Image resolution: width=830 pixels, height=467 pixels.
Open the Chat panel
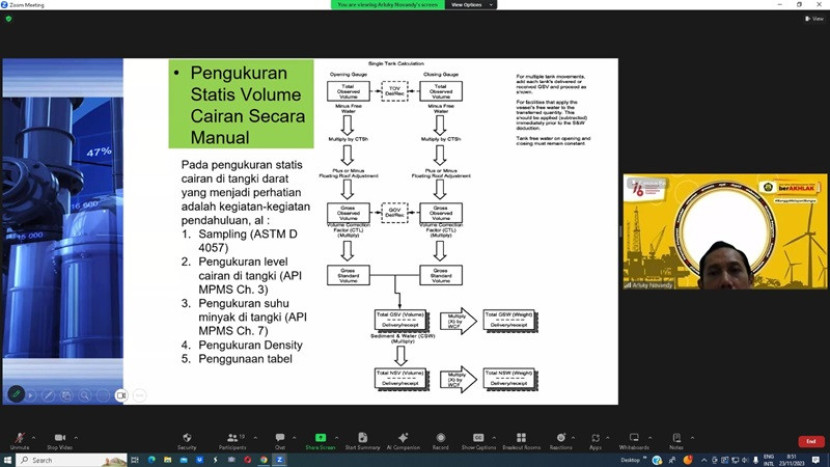click(280, 439)
